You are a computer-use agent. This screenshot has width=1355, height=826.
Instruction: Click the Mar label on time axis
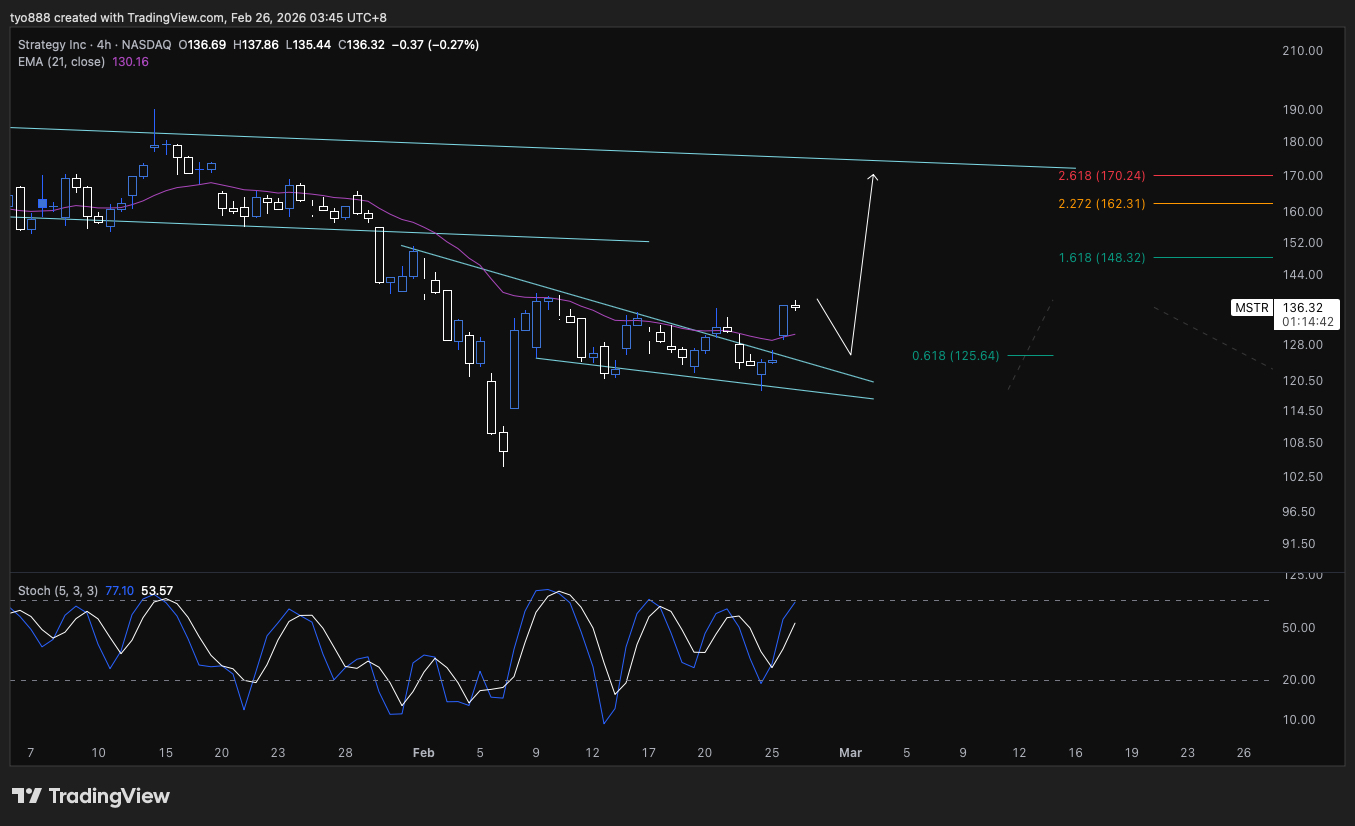850,752
